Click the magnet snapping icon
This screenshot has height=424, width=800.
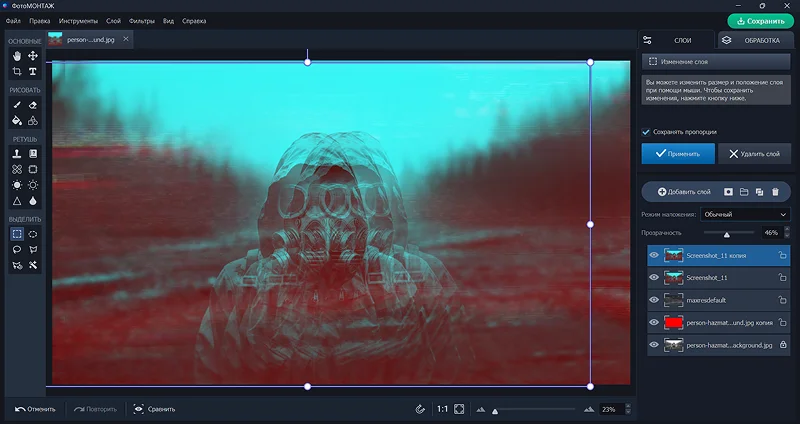point(420,409)
